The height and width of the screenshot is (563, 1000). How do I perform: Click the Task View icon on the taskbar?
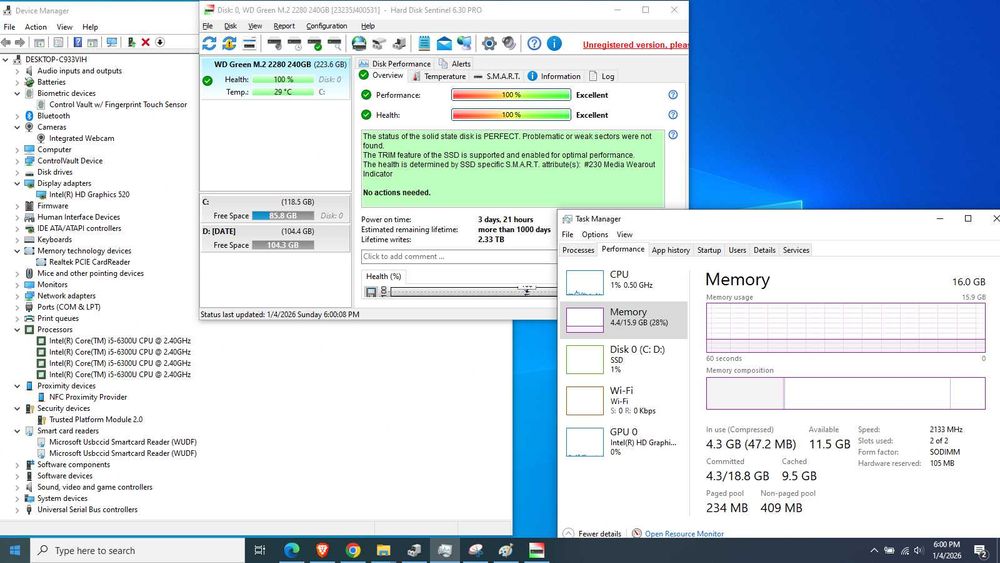[260, 550]
